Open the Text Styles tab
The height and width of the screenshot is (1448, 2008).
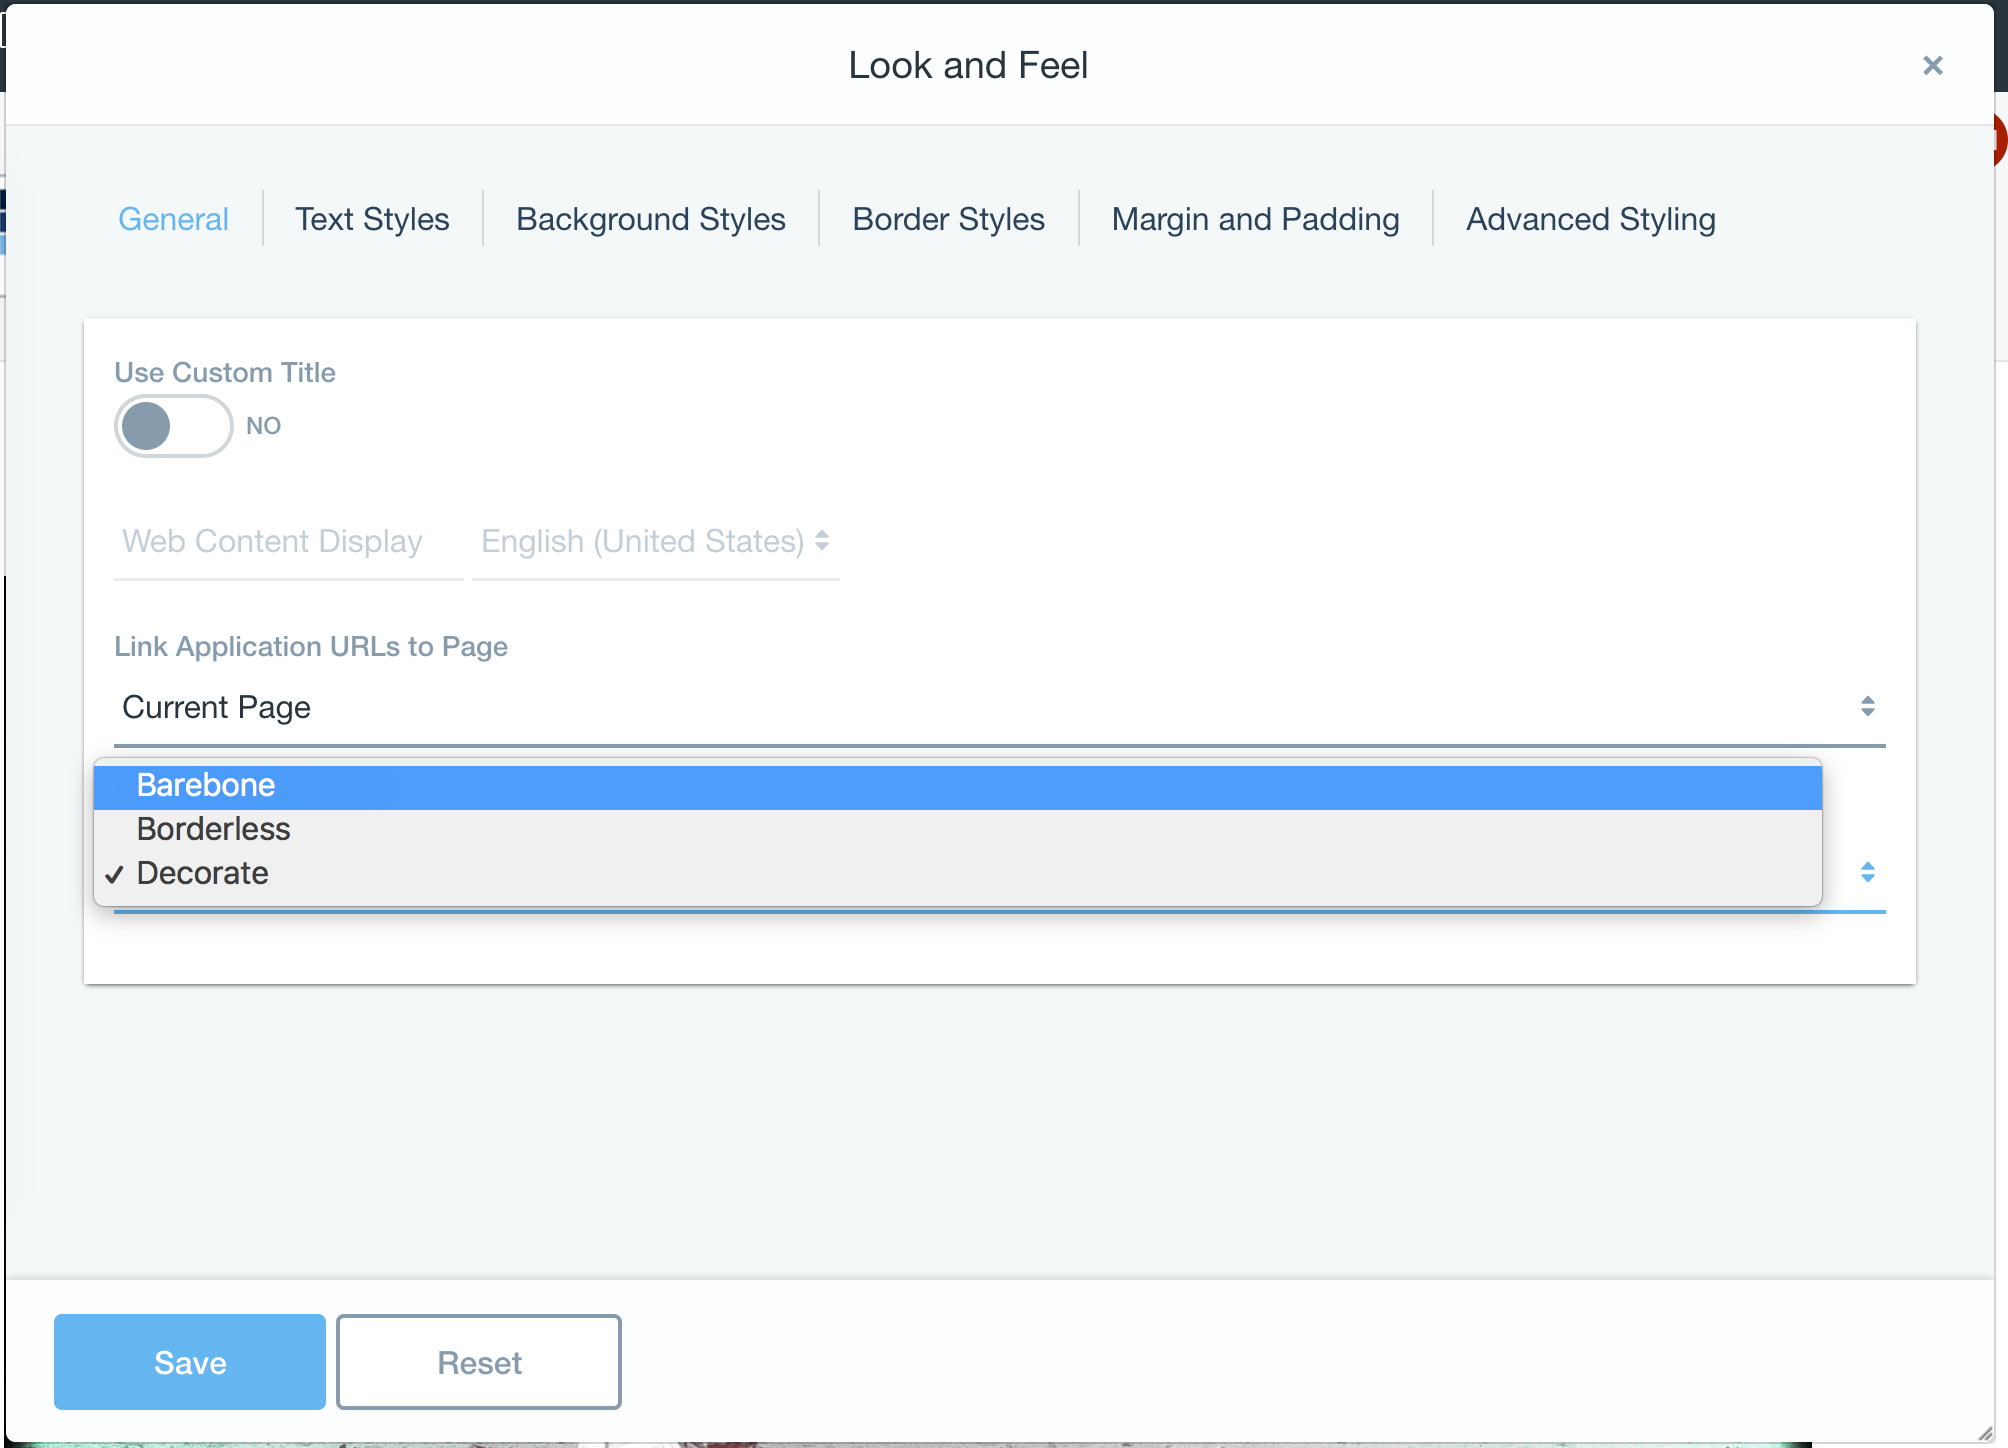click(372, 219)
